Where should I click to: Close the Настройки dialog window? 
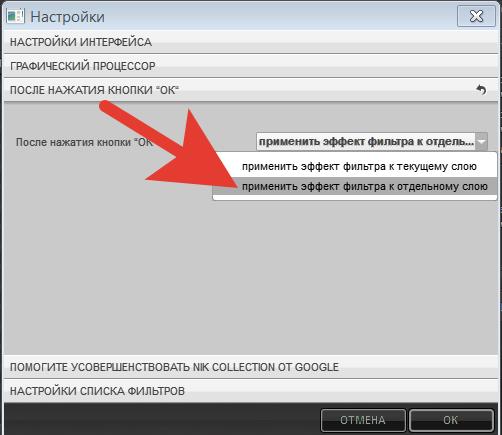pyautogui.click(x=476, y=16)
